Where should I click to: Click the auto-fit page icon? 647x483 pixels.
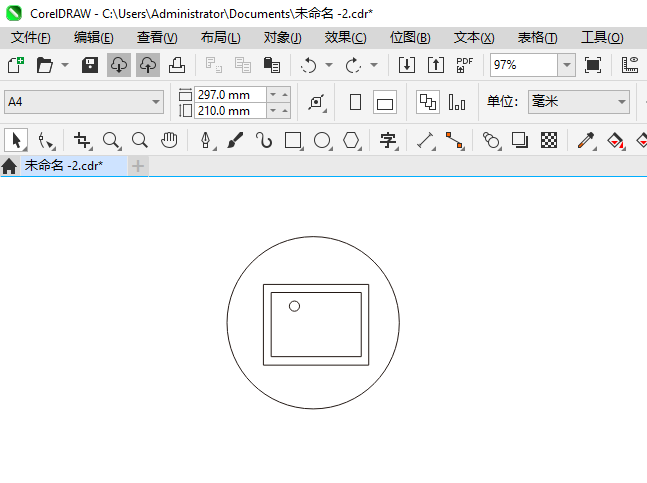(317, 102)
